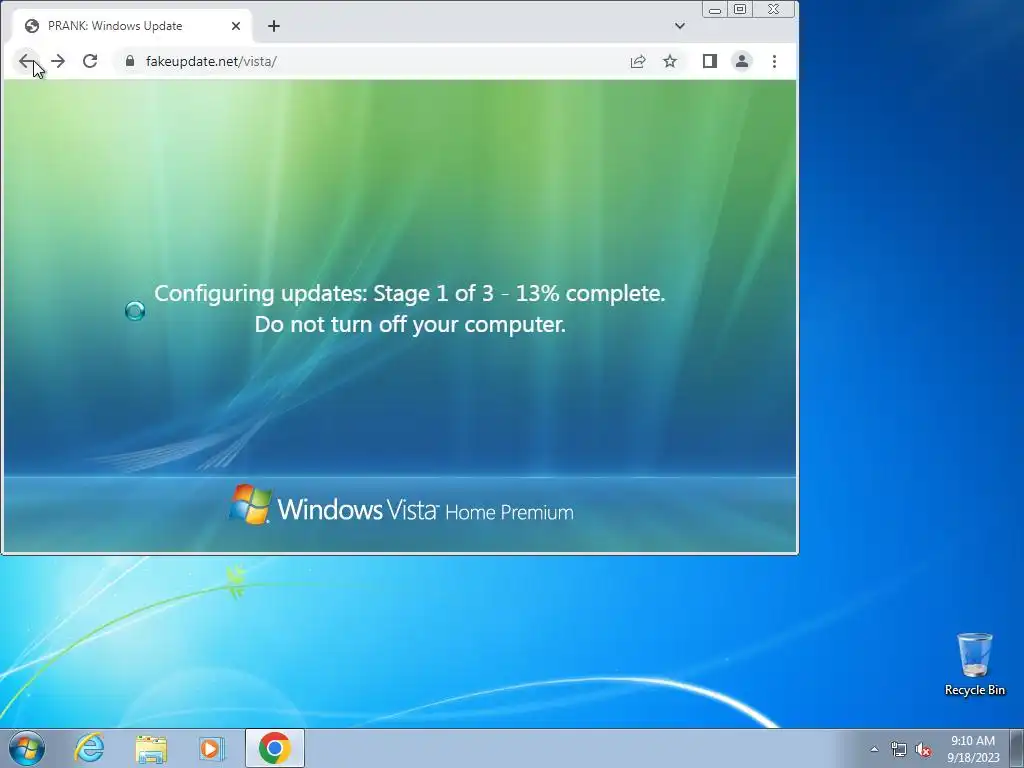Open Chrome's side panel

(710, 61)
